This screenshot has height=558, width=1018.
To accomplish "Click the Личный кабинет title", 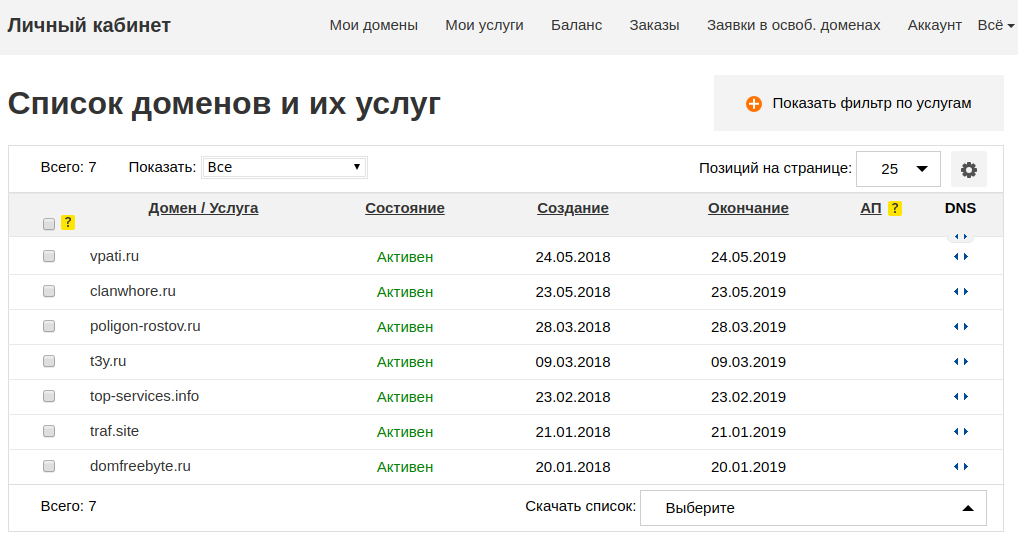I will [x=89, y=25].
